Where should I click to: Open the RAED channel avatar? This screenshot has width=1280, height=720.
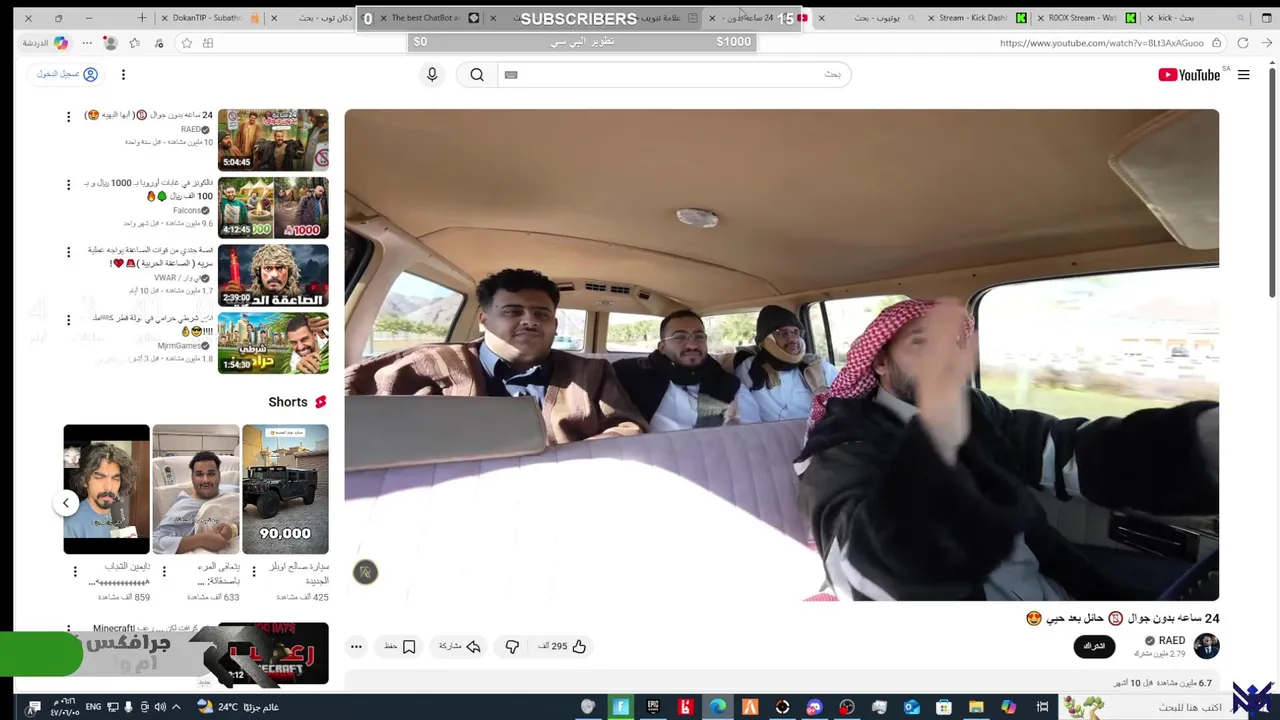(1207, 646)
